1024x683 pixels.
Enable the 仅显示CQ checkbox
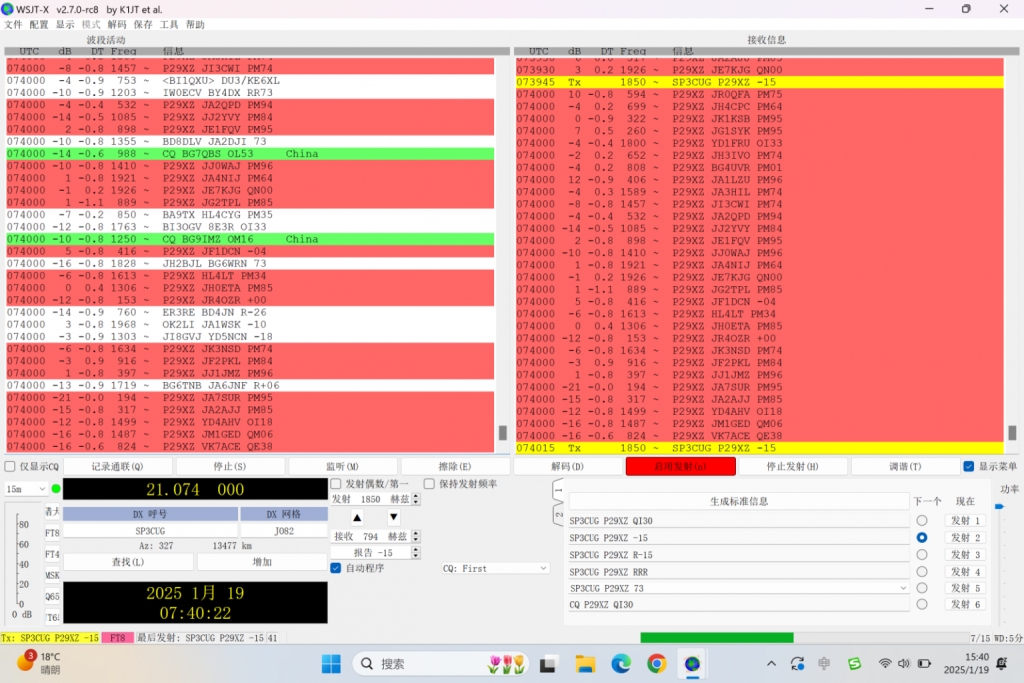click(10, 466)
